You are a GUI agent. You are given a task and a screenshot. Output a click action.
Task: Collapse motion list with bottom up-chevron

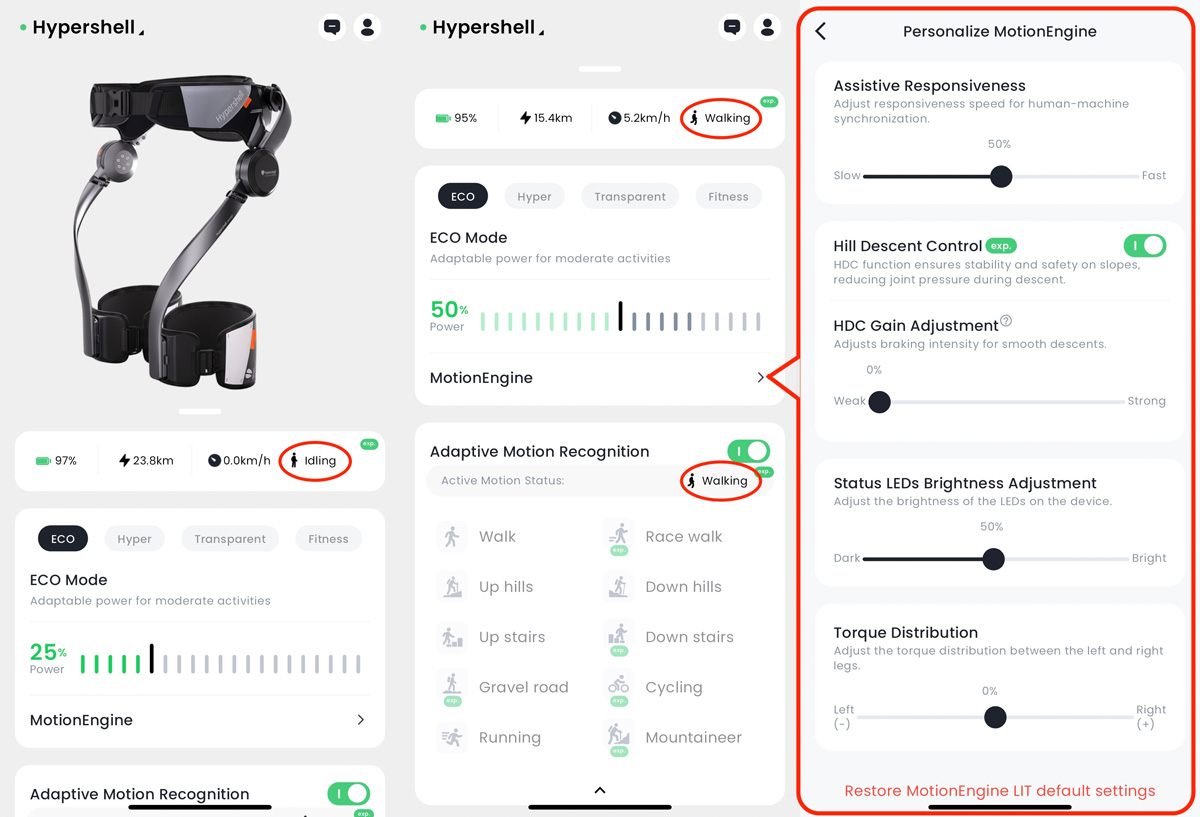[600, 790]
